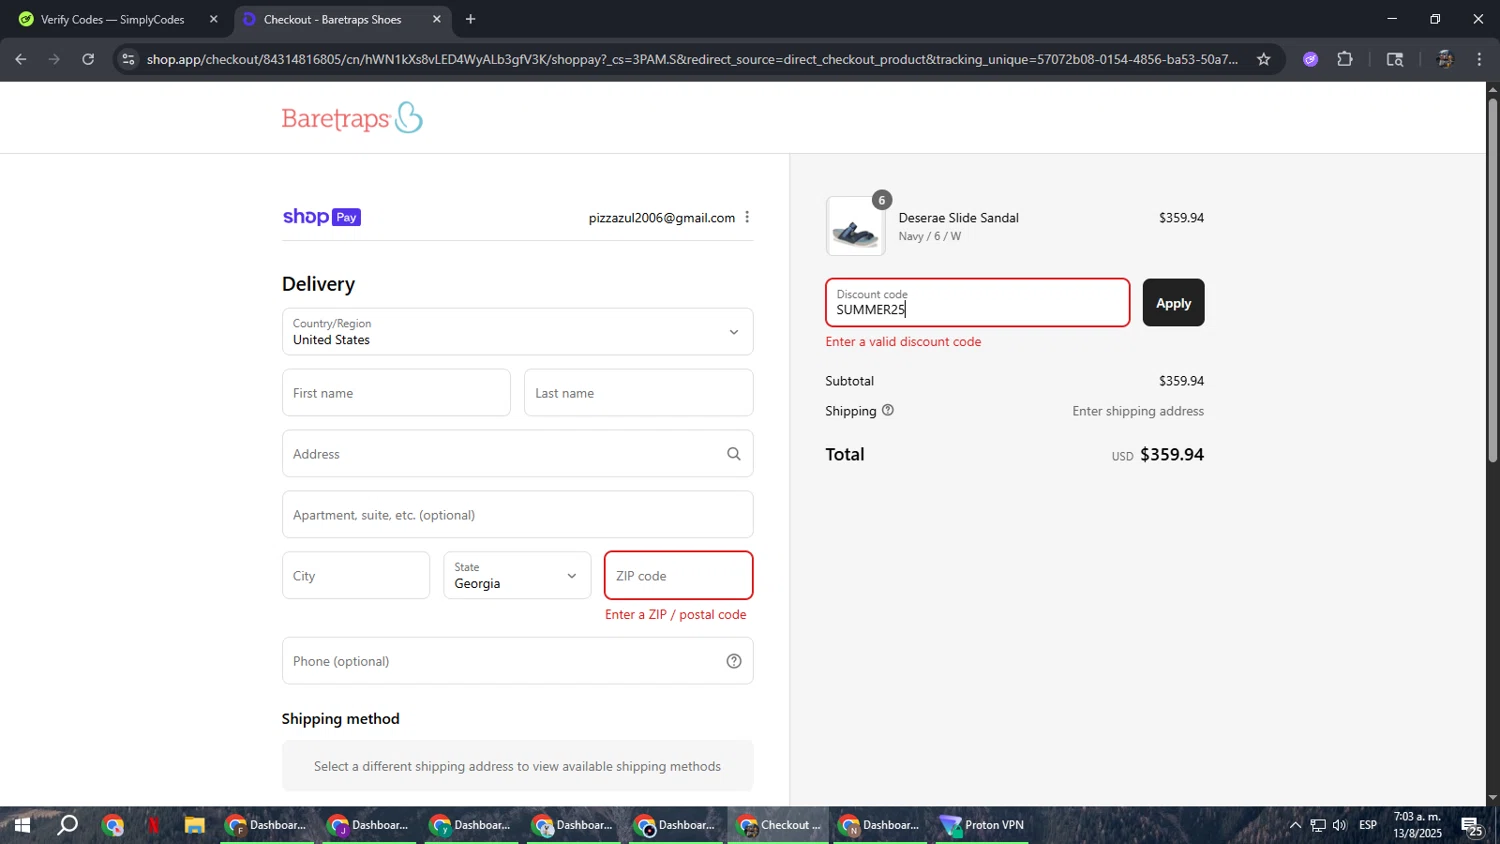The height and width of the screenshot is (844, 1500).
Task: Click the Deserae Slide Sandal thumbnail
Action: 855,227
